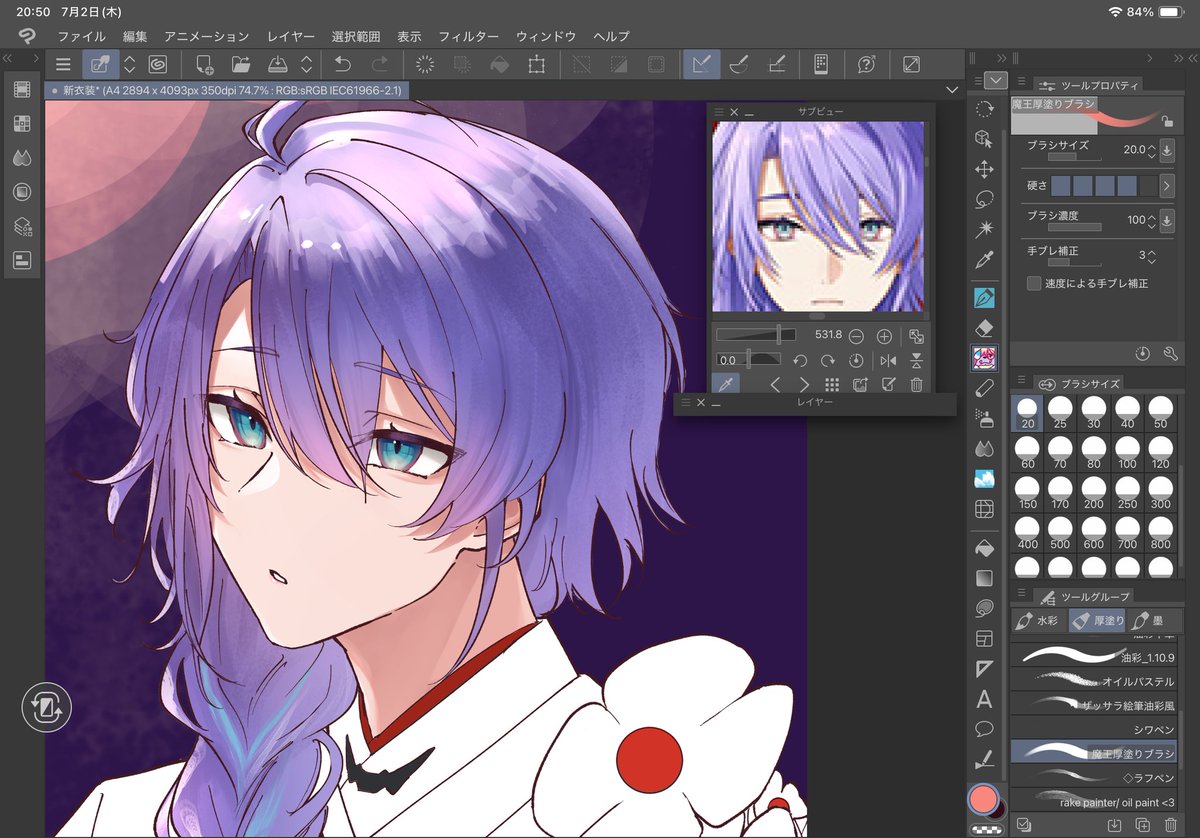
Task: Enable 速度による手ブレ補正 checkbox
Action: click(x=1034, y=284)
